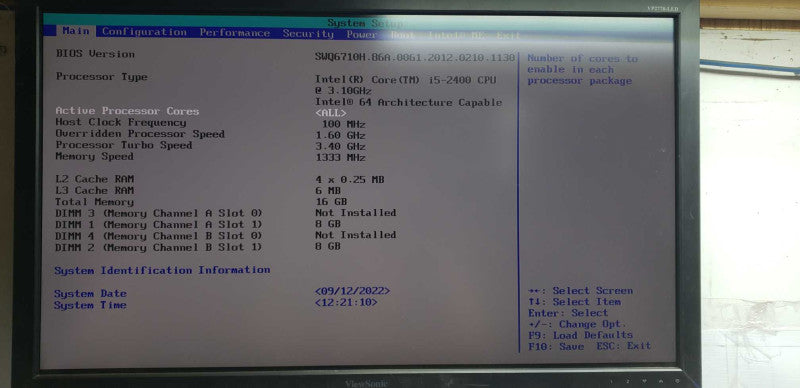This screenshot has height=388, width=800.
Task: Click the Select Screen key hint
Action: coord(581,290)
